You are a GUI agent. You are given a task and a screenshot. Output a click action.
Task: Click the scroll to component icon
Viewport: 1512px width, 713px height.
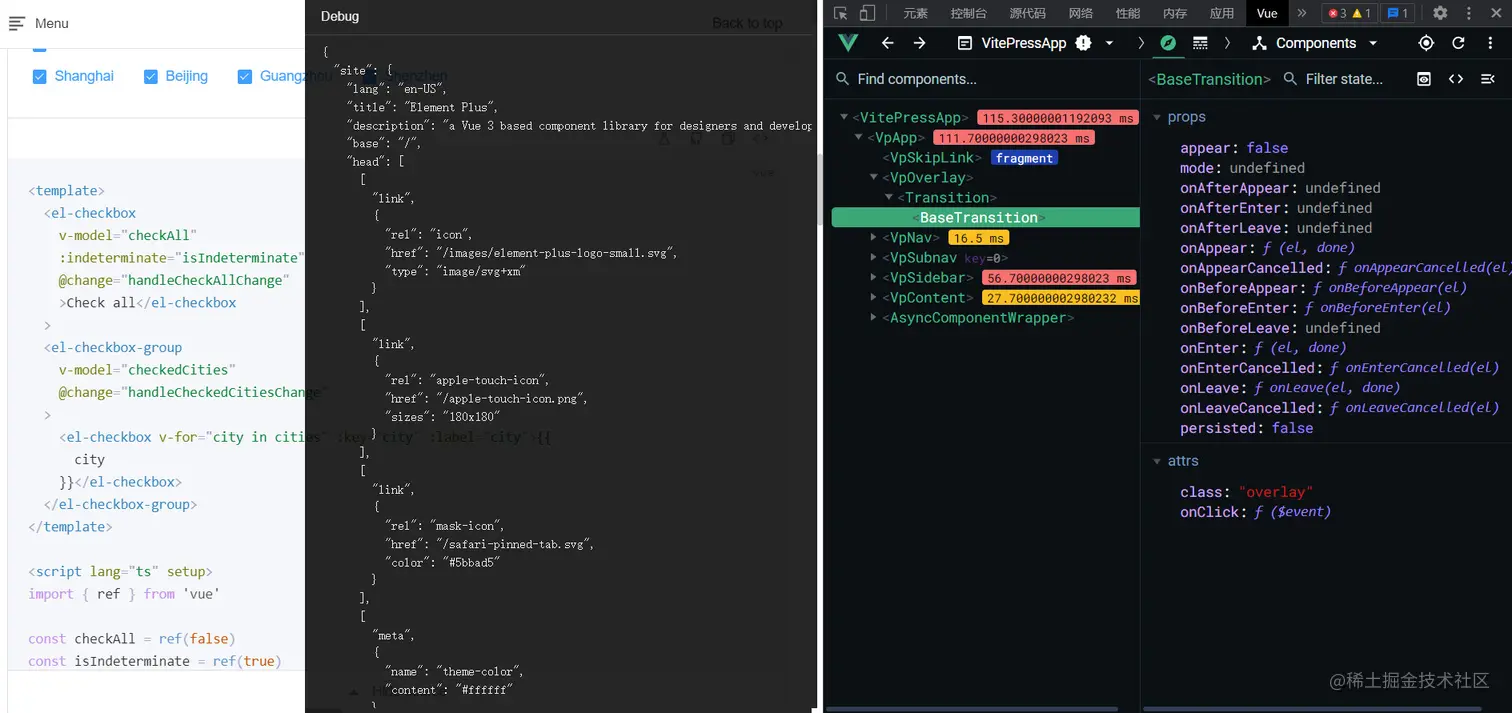[1424, 79]
